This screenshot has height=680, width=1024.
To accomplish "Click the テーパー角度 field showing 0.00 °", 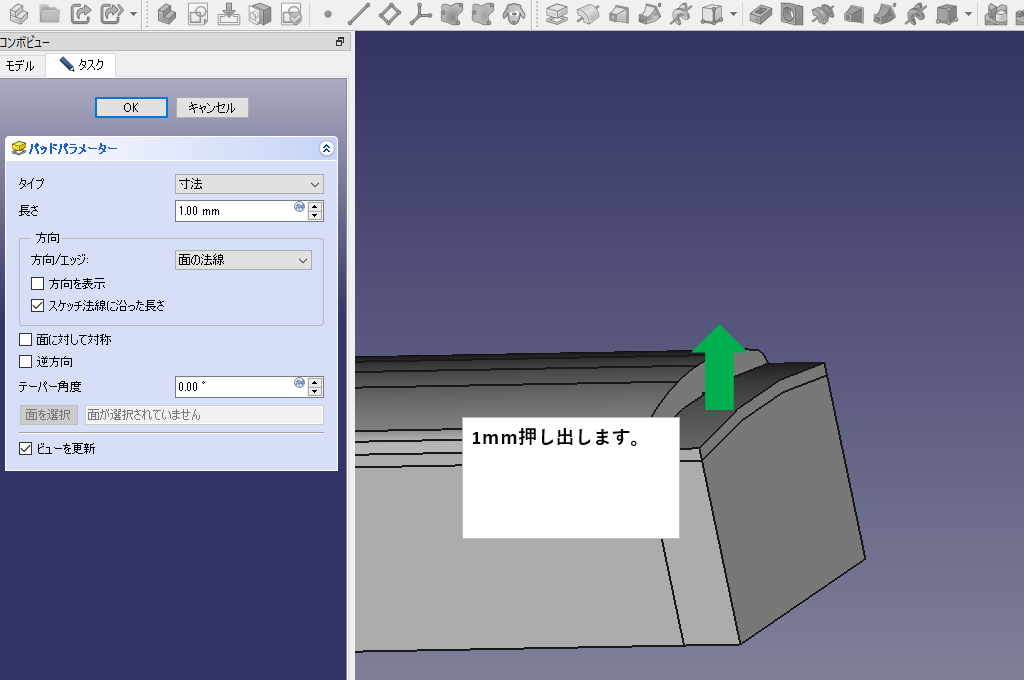I will 234,387.
